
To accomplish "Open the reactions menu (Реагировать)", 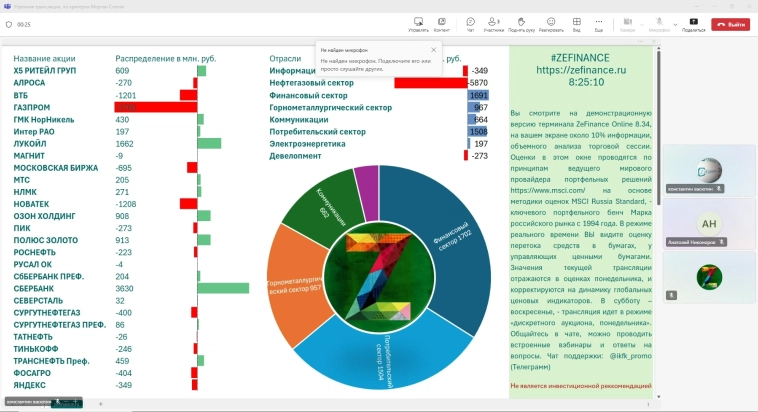I will coord(551,25).
